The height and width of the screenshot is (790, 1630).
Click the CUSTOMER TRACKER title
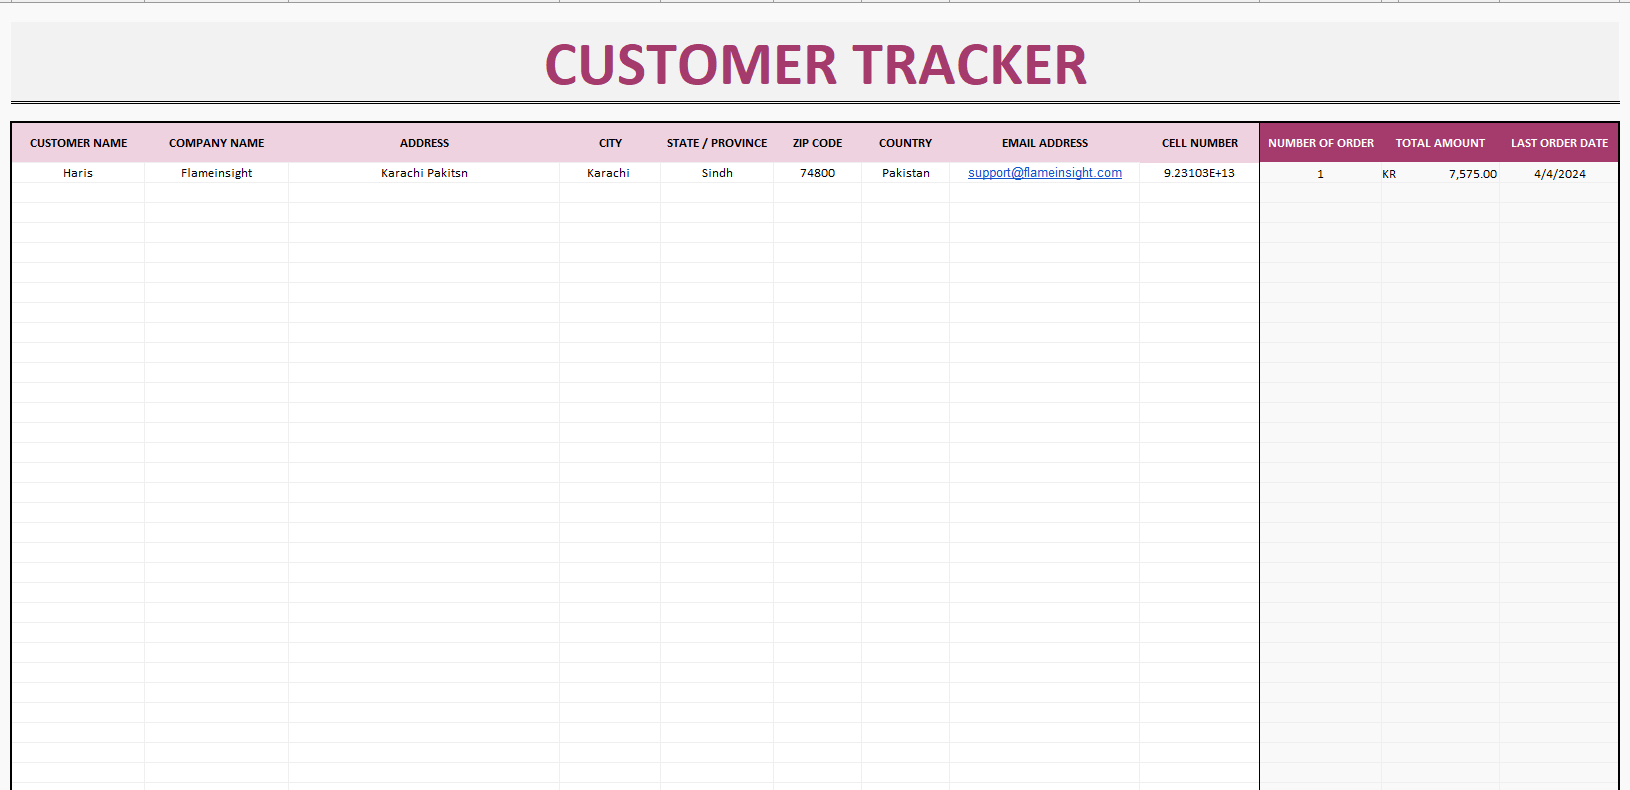click(815, 65)
